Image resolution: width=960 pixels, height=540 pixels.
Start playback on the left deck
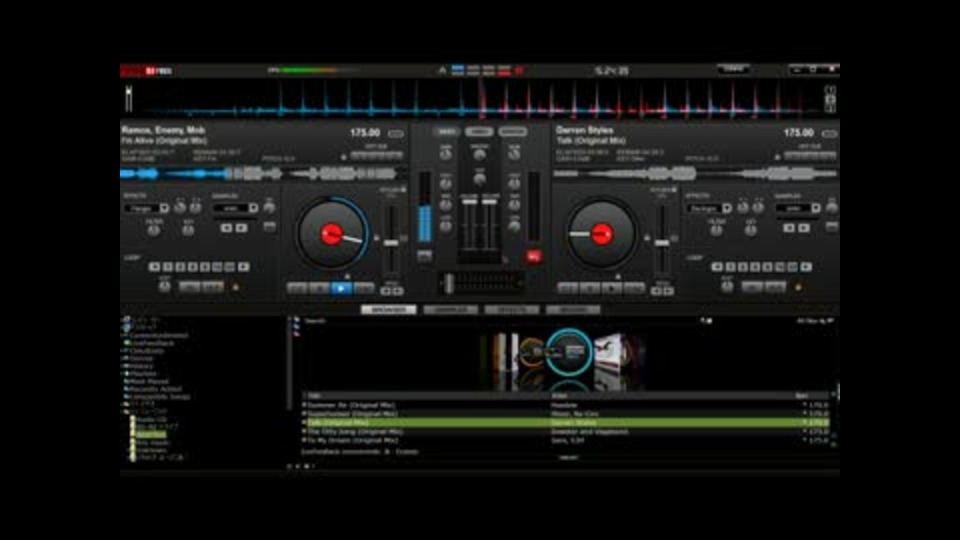tap(341, 288)
